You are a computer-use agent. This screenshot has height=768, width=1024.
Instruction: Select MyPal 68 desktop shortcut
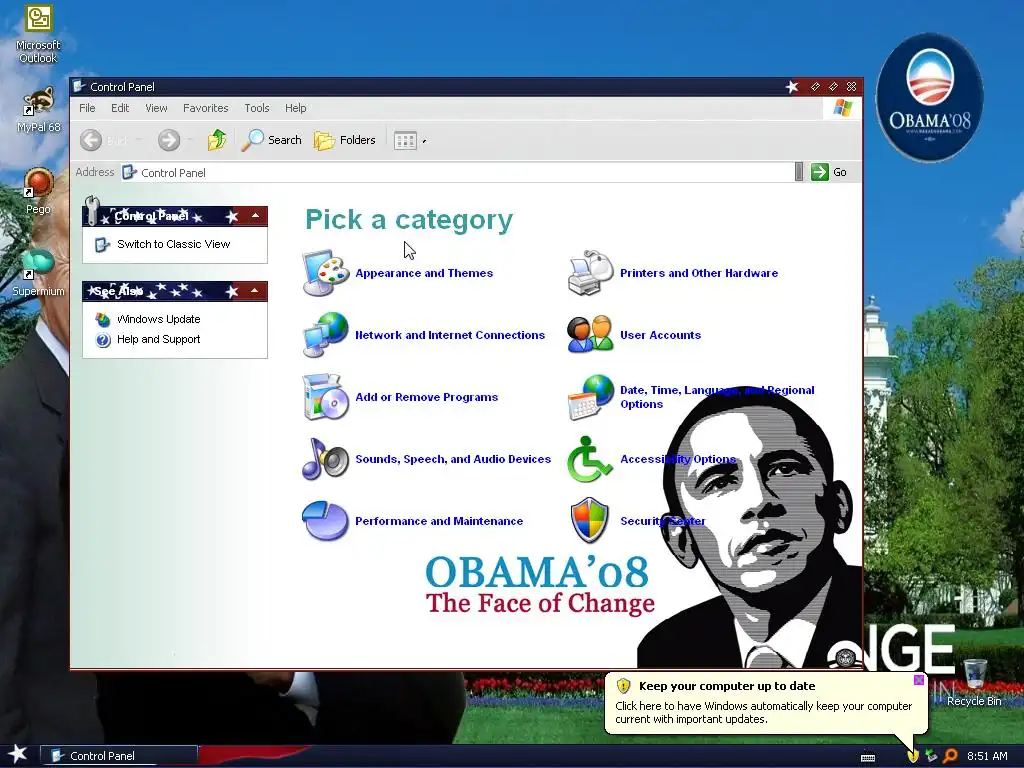click(x=38, y=110)
